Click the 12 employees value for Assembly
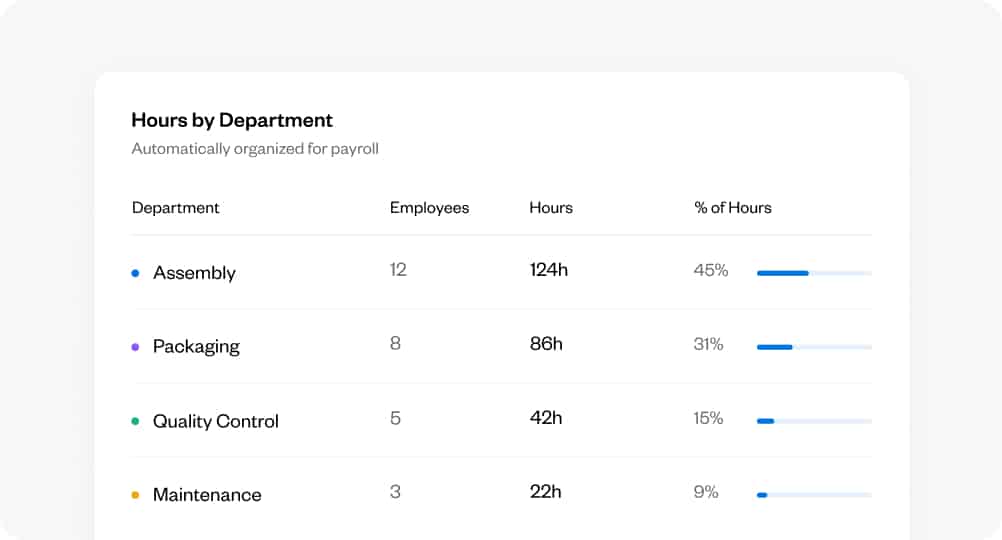The width and height of the screenshot is (1002, 540). [397, 270]
